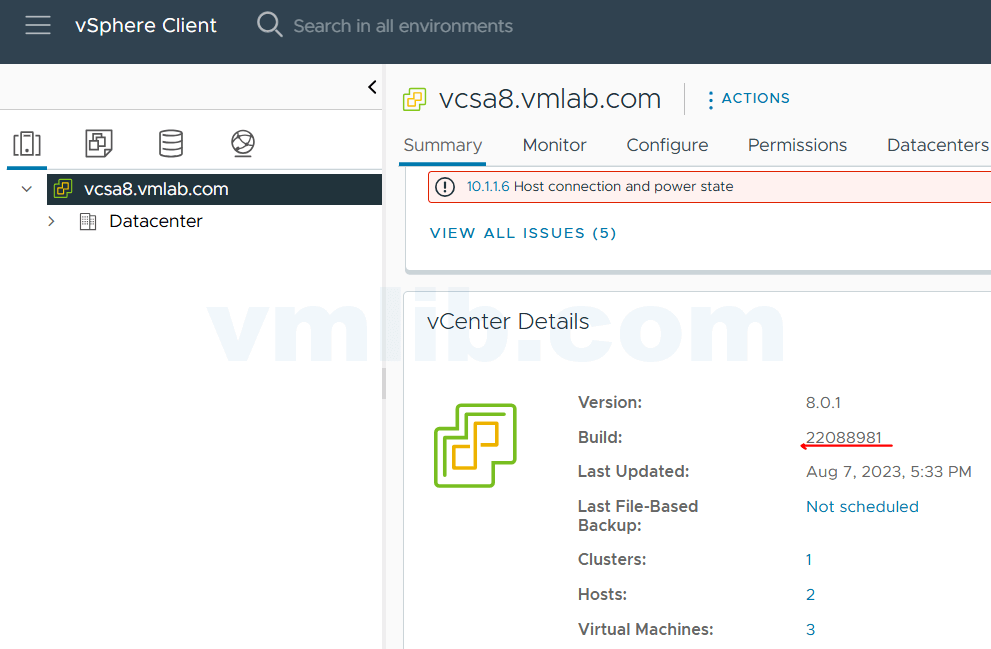This screenshot has height=649, width=991.
Task: Switch to VMs and Templates view
Action: tap(99, 144)
